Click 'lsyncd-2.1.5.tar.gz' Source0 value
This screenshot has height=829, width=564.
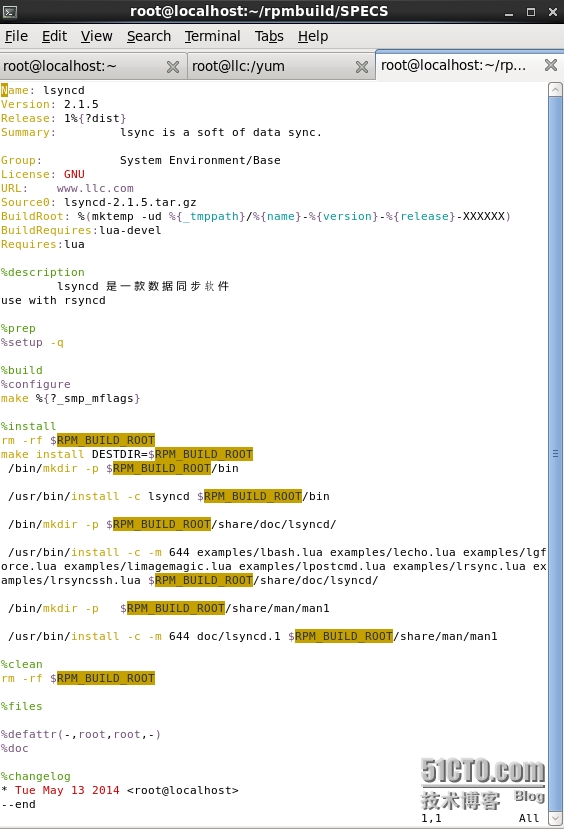(130, 202)
